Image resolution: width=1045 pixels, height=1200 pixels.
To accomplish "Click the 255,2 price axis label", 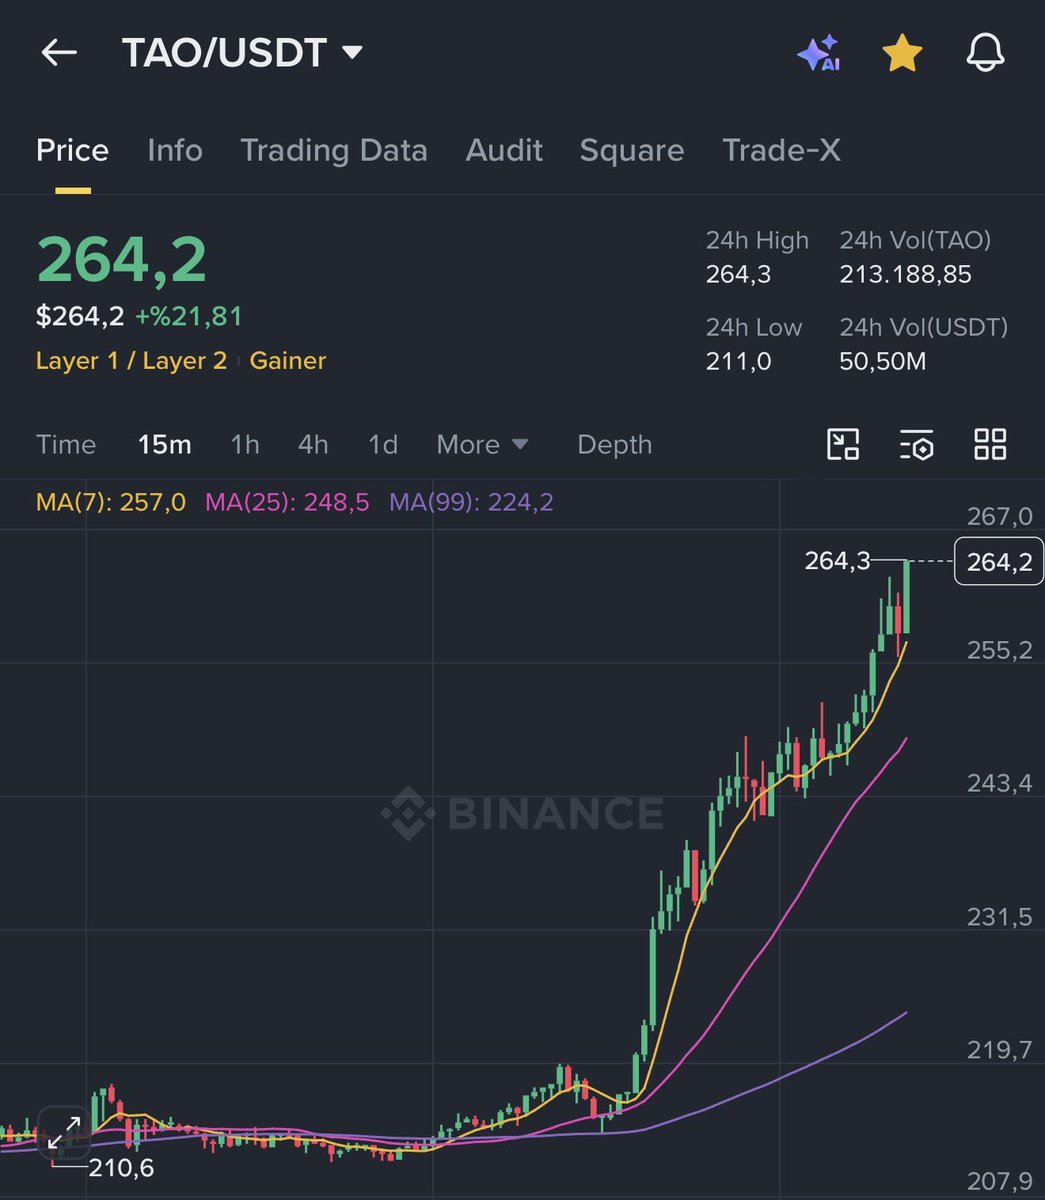I will (1000, 650).
